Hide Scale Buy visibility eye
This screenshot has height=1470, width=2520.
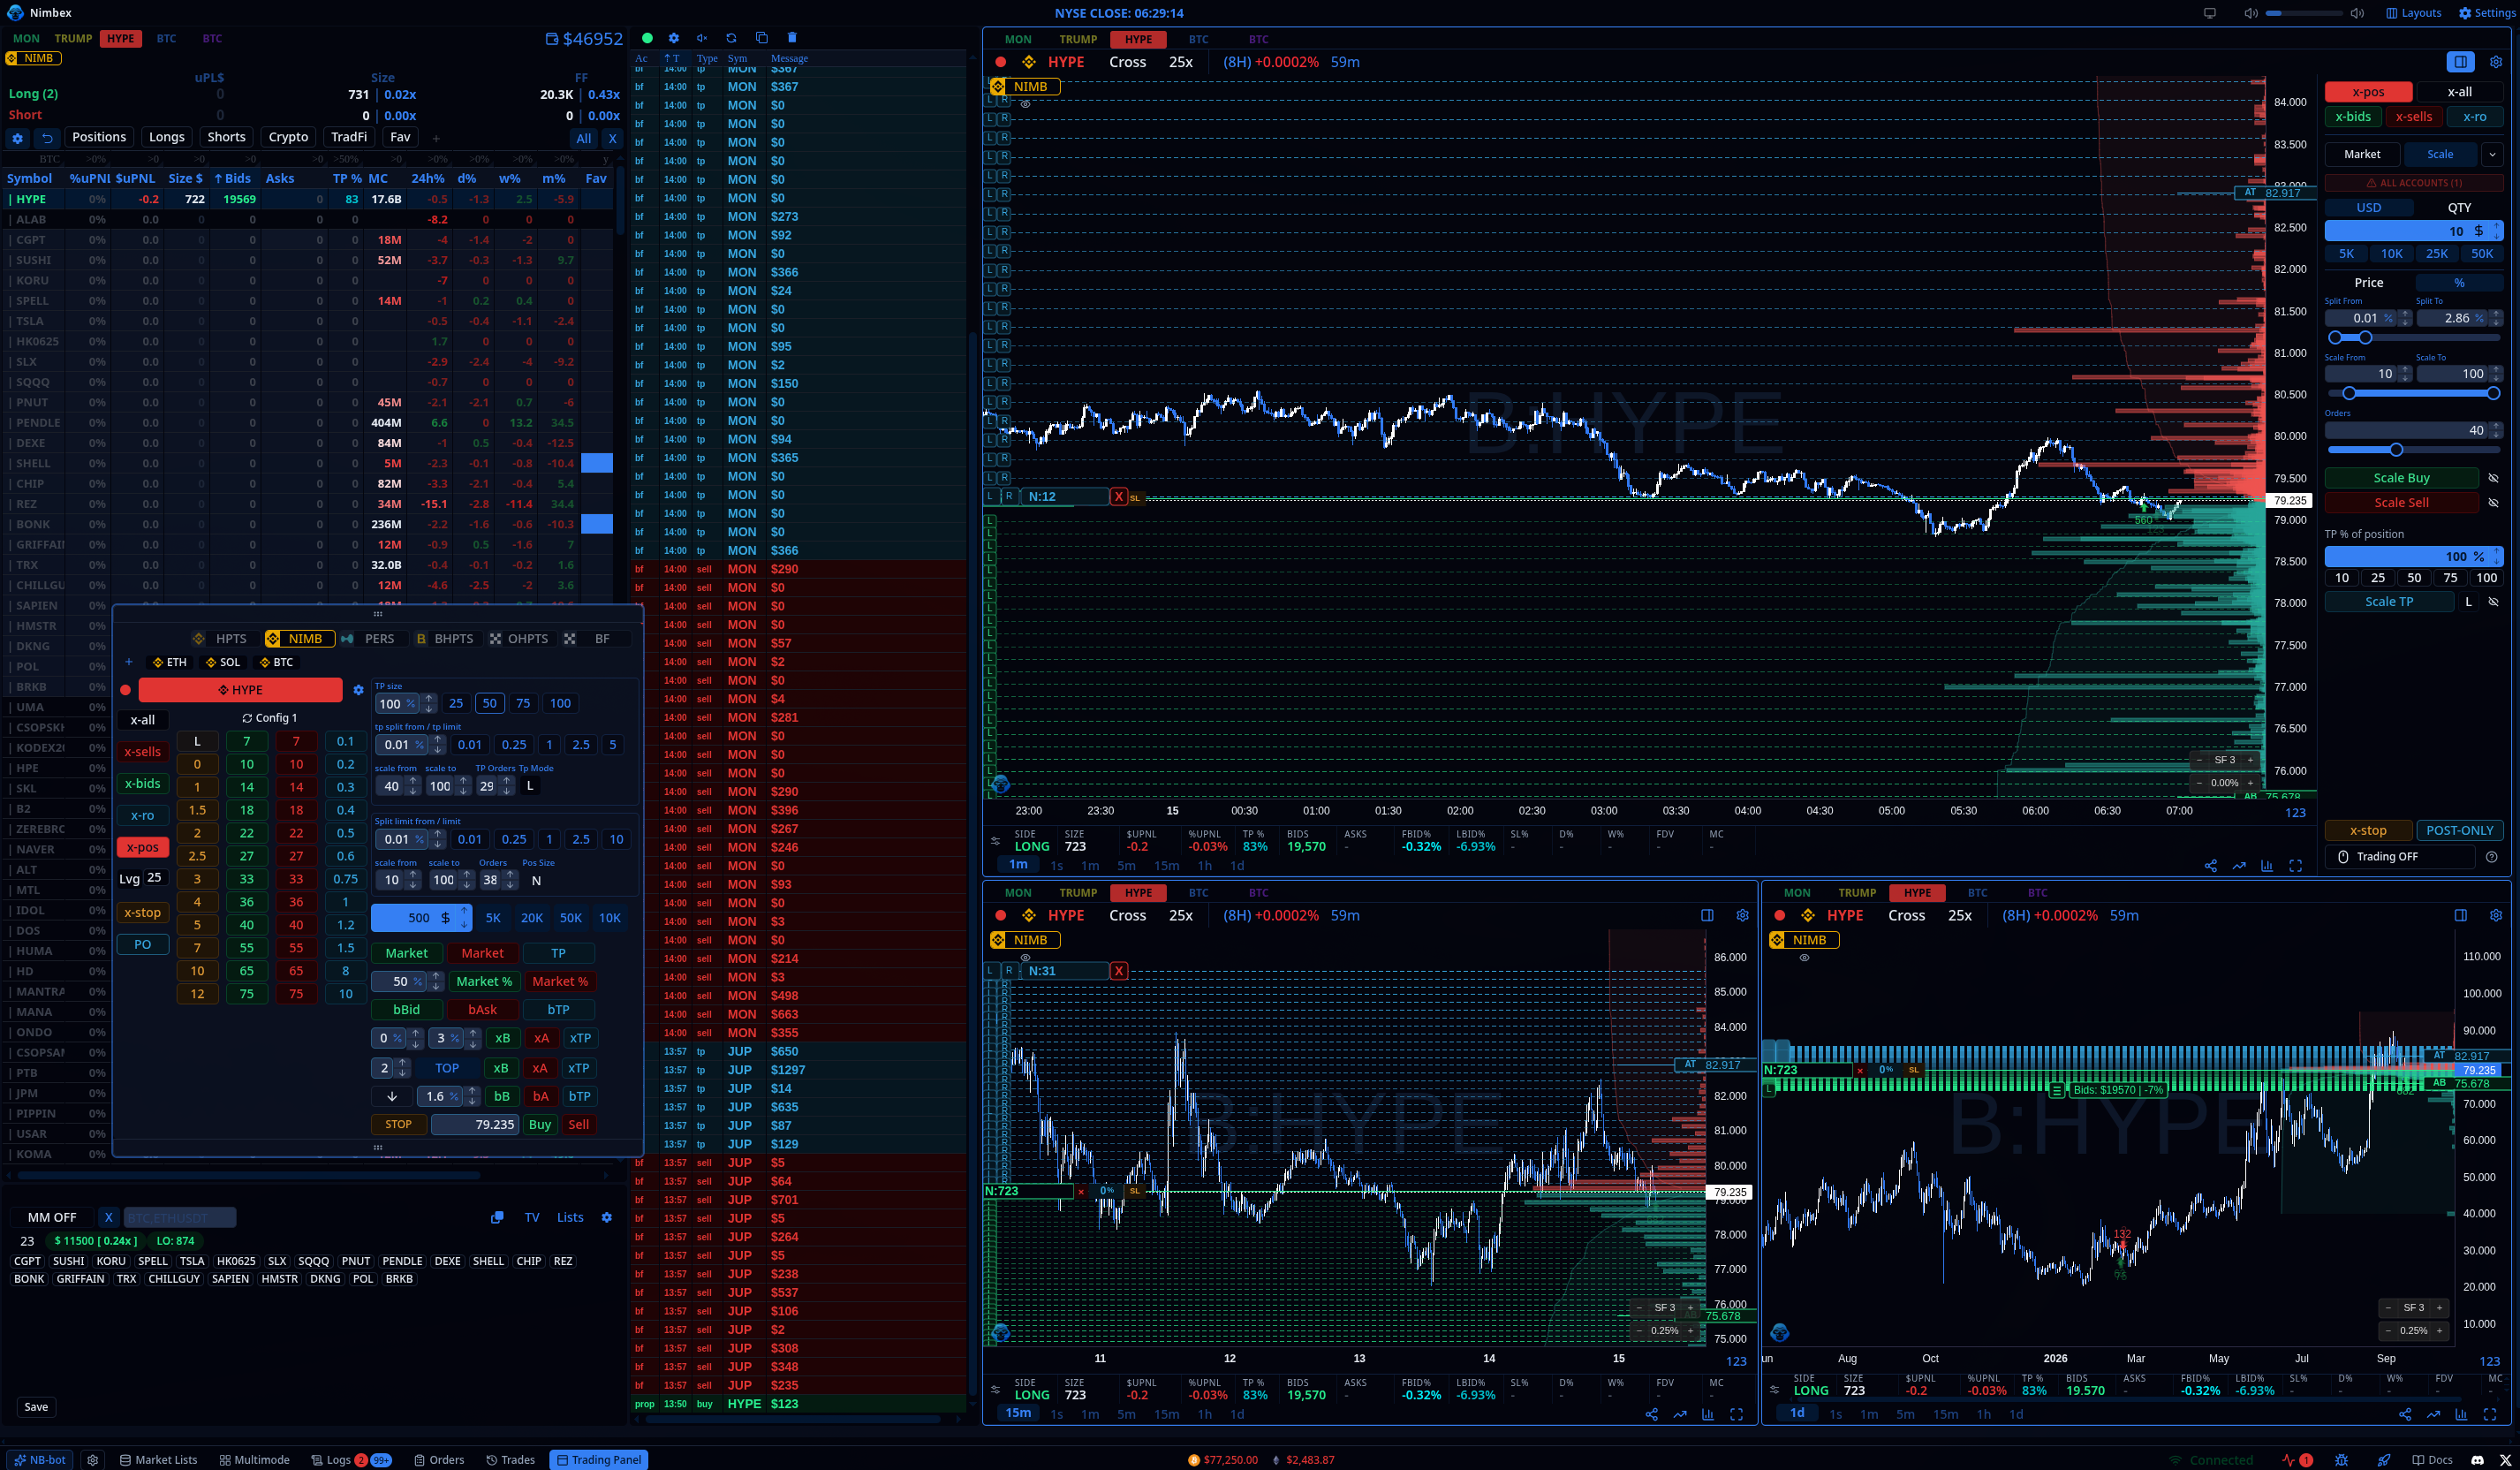pyautogui.click(x=2493, y=478)
